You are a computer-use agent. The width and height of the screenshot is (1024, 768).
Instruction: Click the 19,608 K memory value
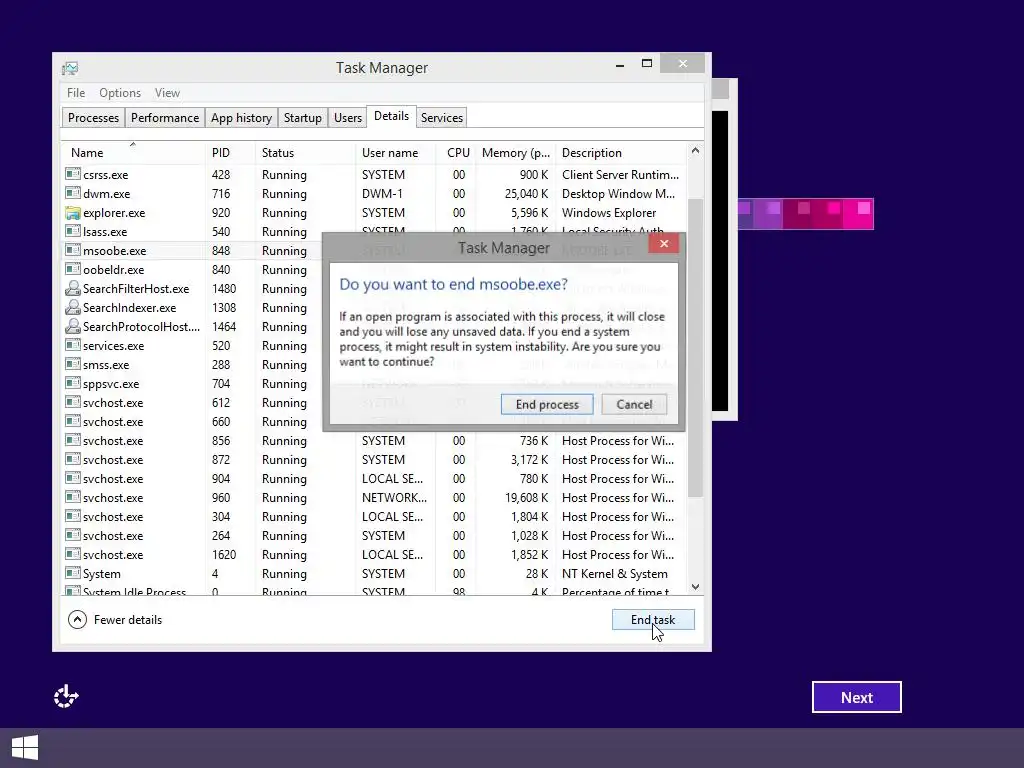[x=526, y=498]
